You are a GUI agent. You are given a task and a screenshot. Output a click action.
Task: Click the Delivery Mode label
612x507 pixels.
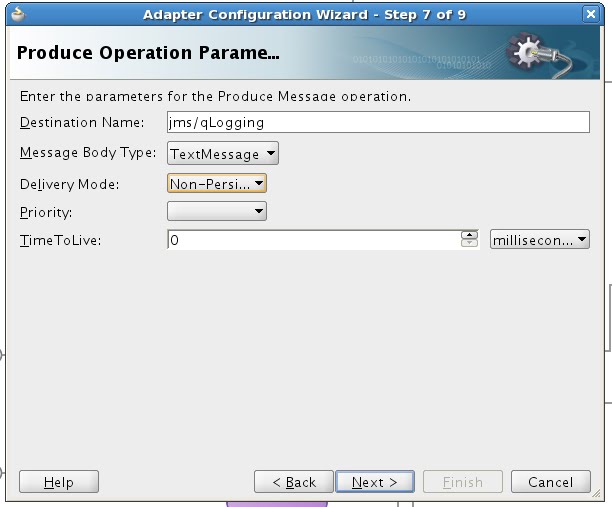(69, 184)
